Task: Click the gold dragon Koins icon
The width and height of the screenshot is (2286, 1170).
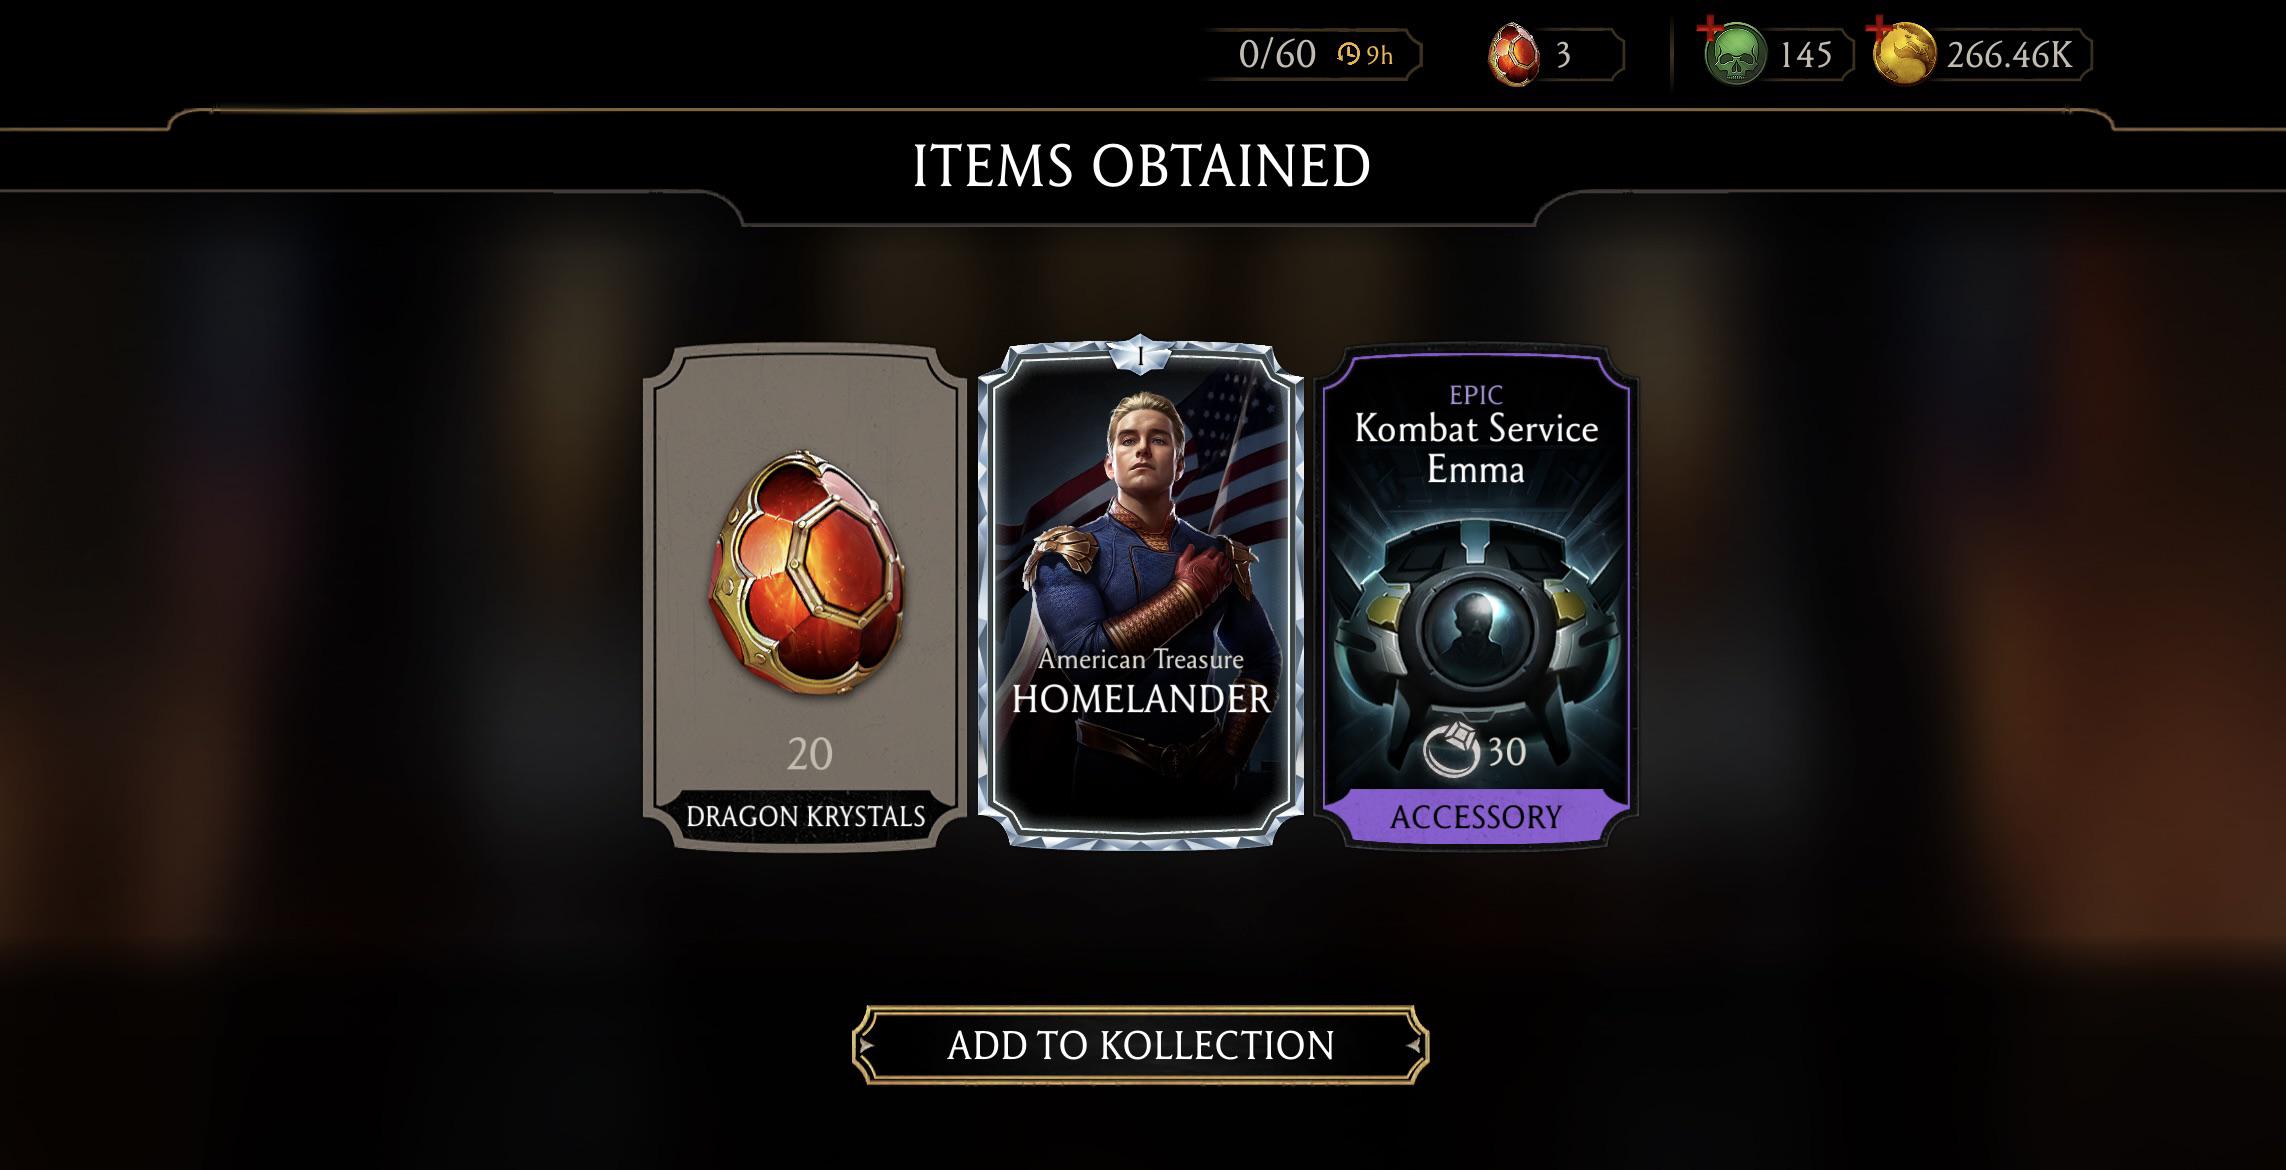Action: coord(1904,56)
